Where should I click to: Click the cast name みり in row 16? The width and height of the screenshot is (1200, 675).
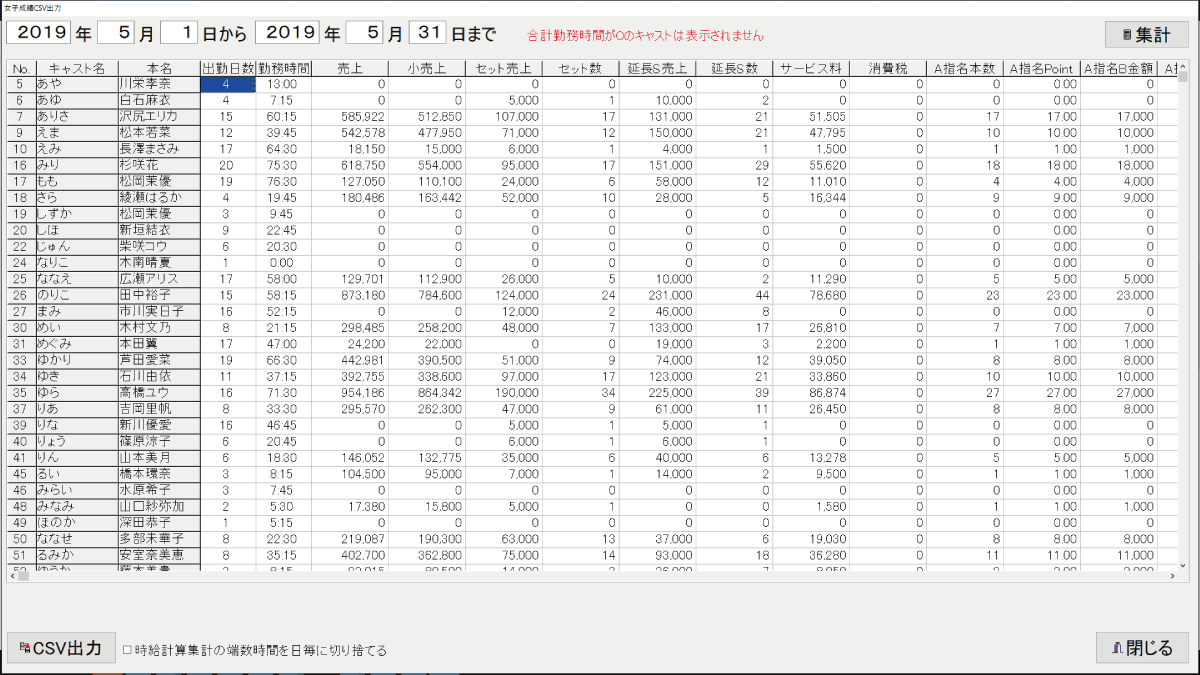pos(75,165)
